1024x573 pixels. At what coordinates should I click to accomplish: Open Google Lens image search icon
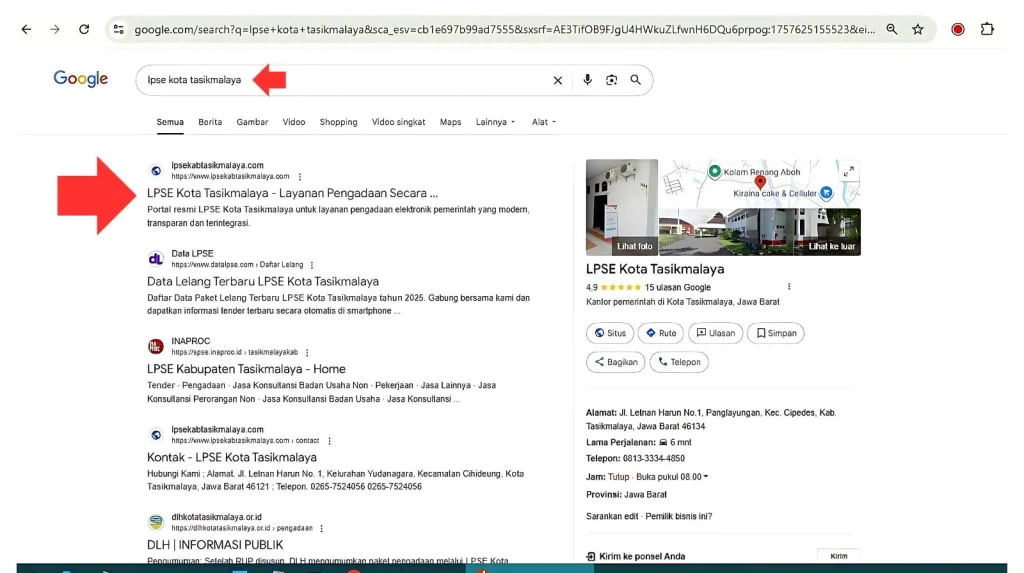(x=611, y=80)
